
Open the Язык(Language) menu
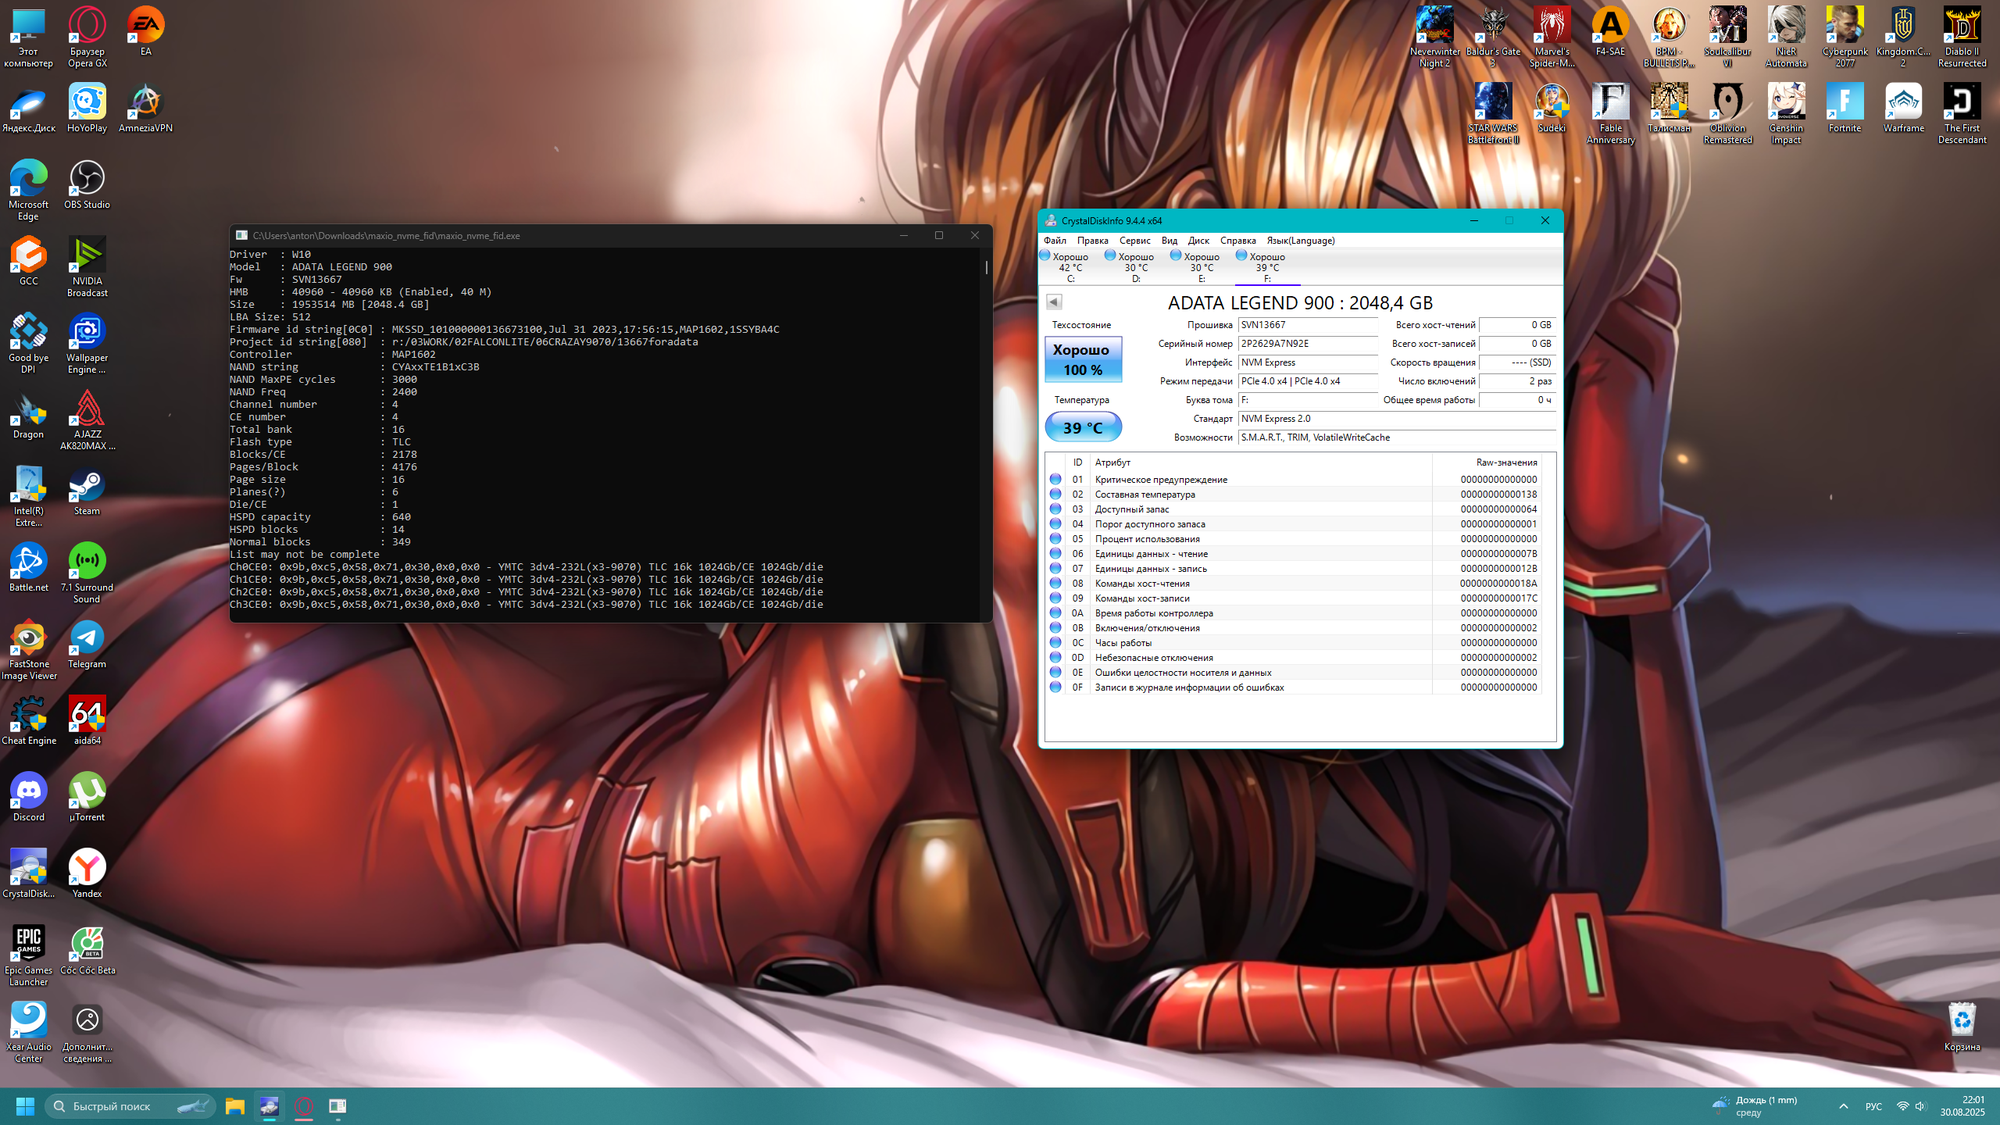1300,241
